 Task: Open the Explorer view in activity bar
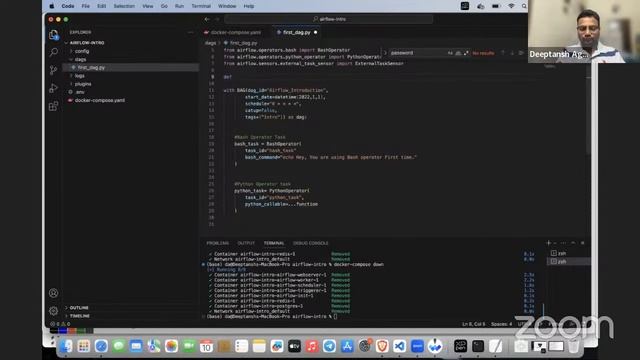(x=53, y=35)
